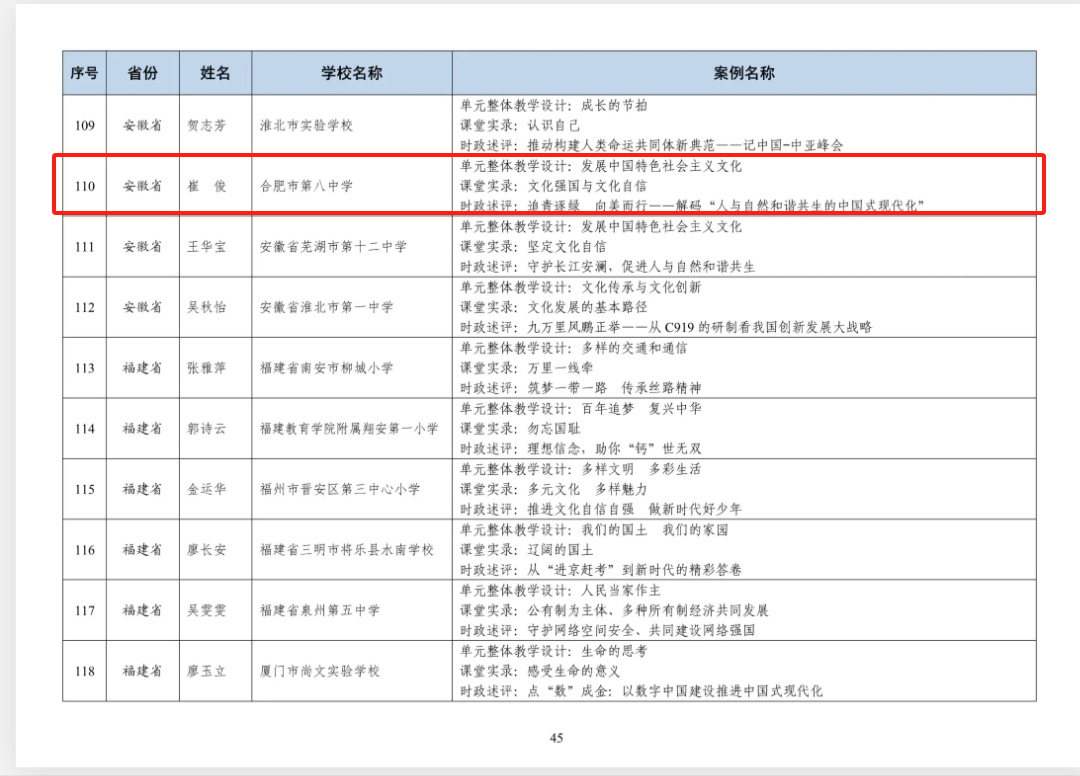Click school 厦门市尚文实验学校

click(320, 671)
